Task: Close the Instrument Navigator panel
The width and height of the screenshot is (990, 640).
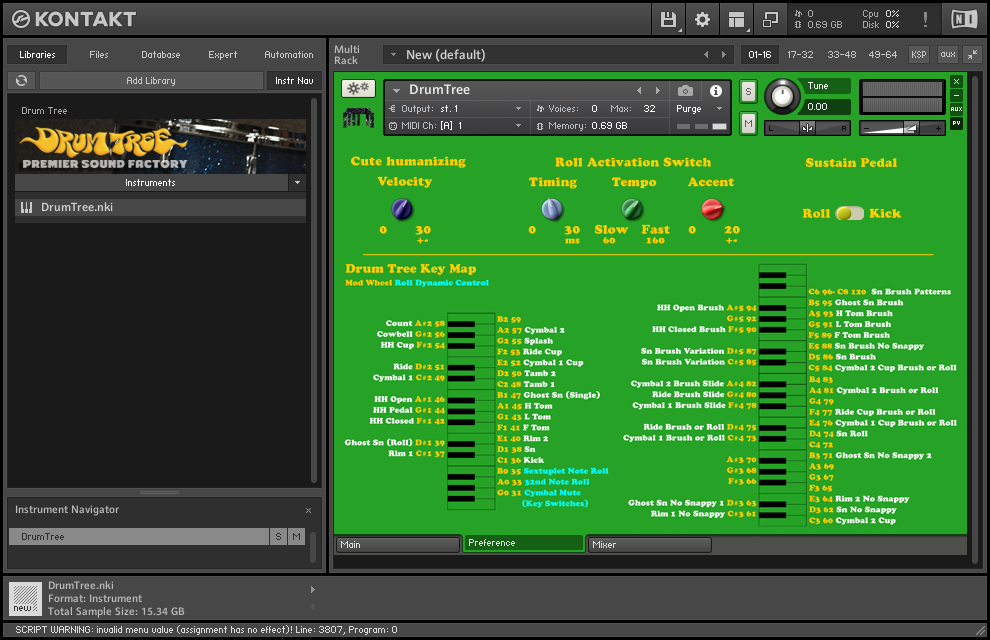Action: point(308,510)
